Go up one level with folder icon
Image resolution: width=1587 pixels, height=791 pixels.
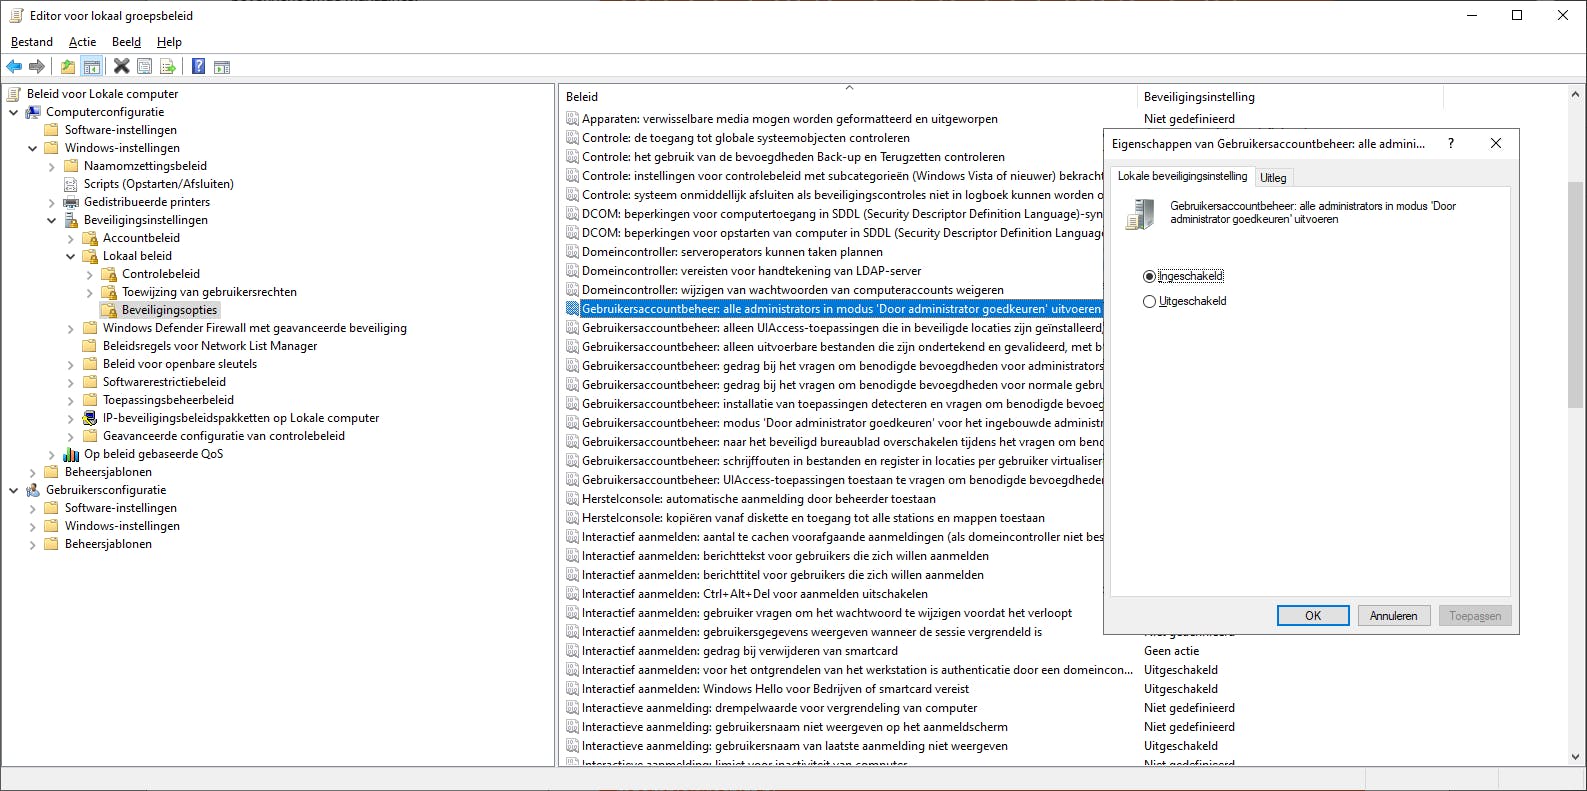pyautogui.click(x=68, y=67)
